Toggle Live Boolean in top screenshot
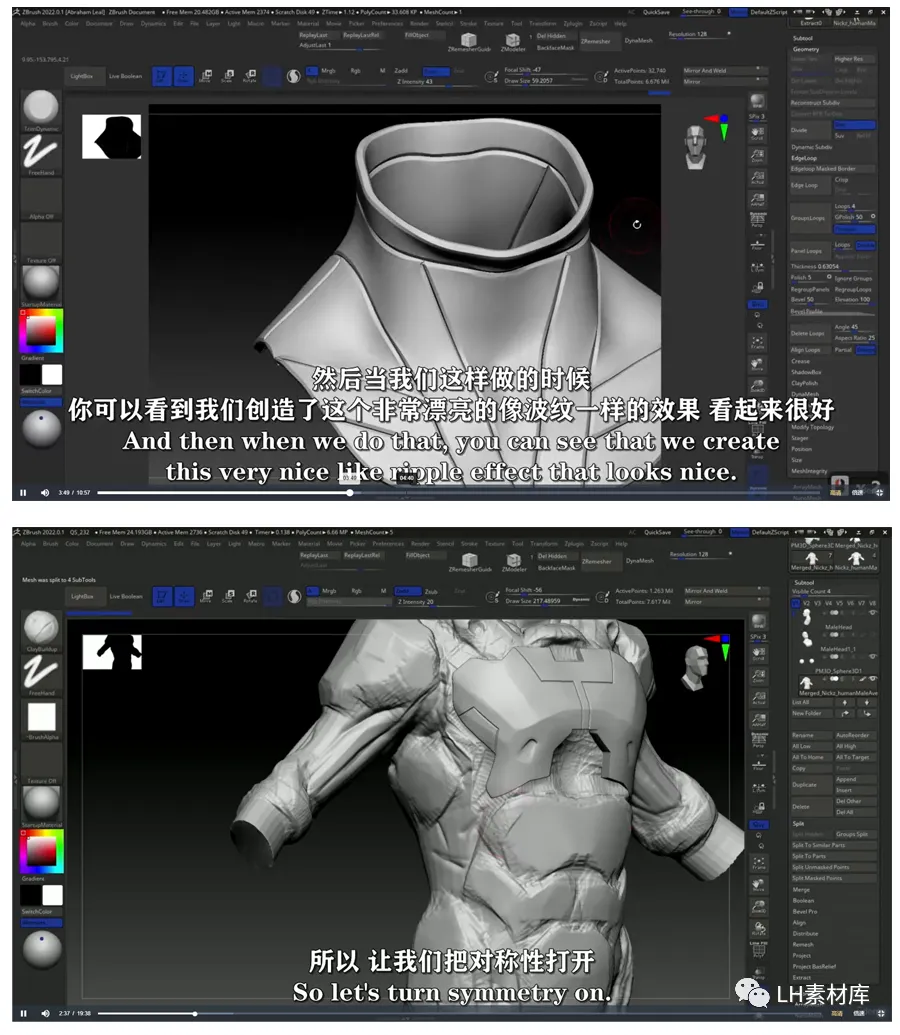 [x=125, y=77]
